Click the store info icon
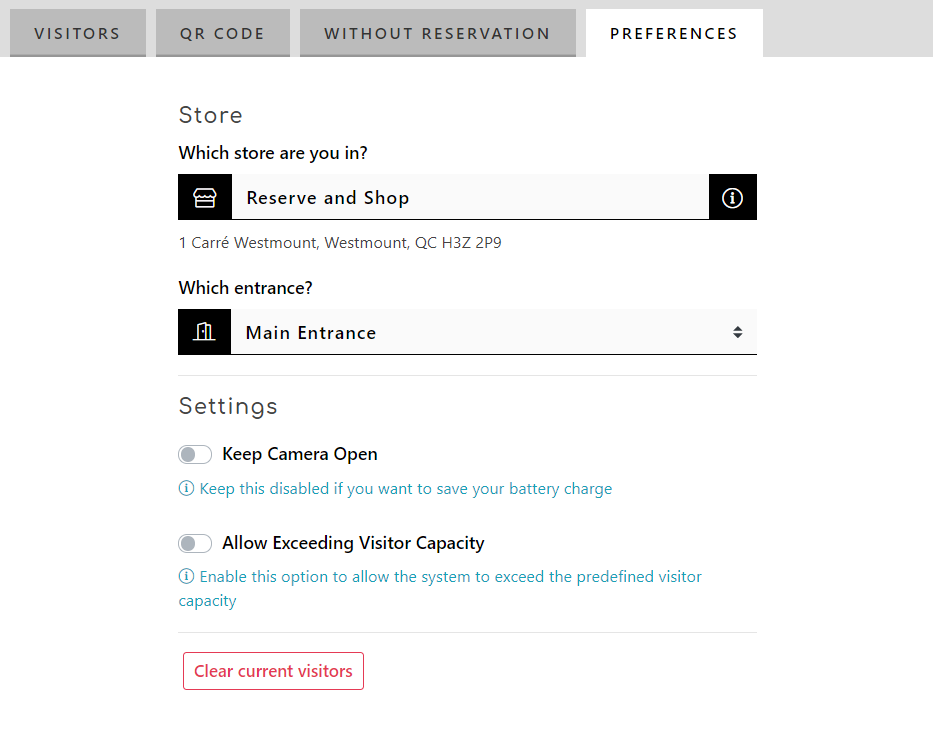 (732, 198)
